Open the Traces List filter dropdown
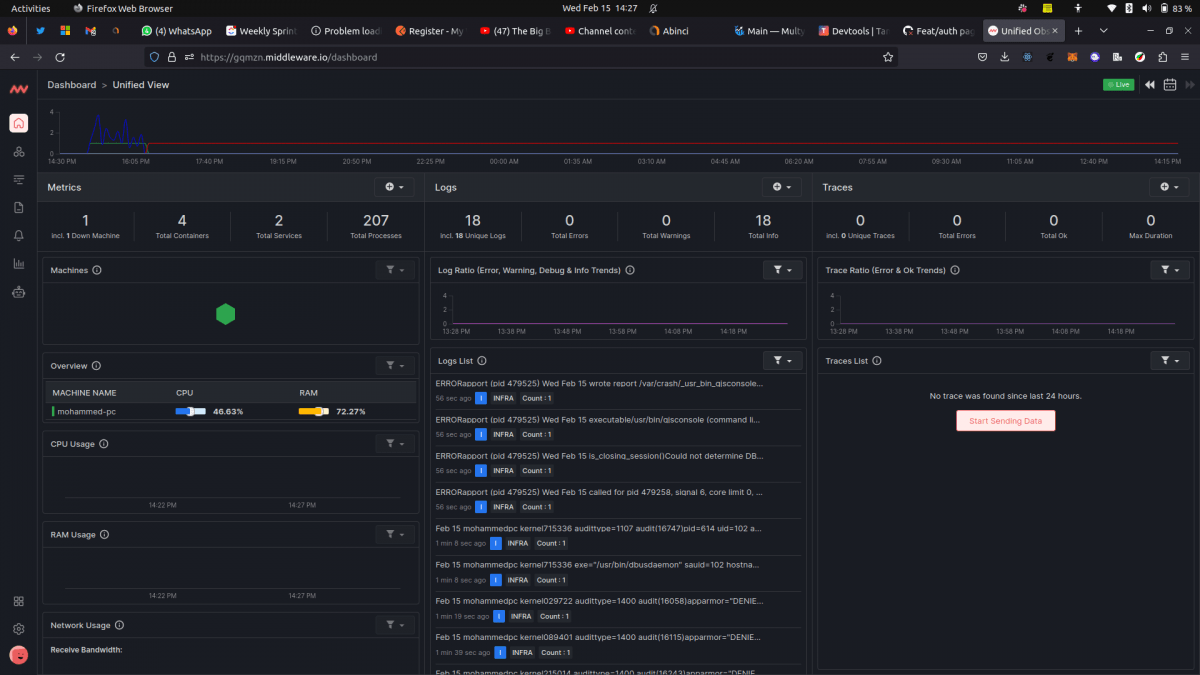This screenshot has width=1200, height=675. pos(1169,360)
